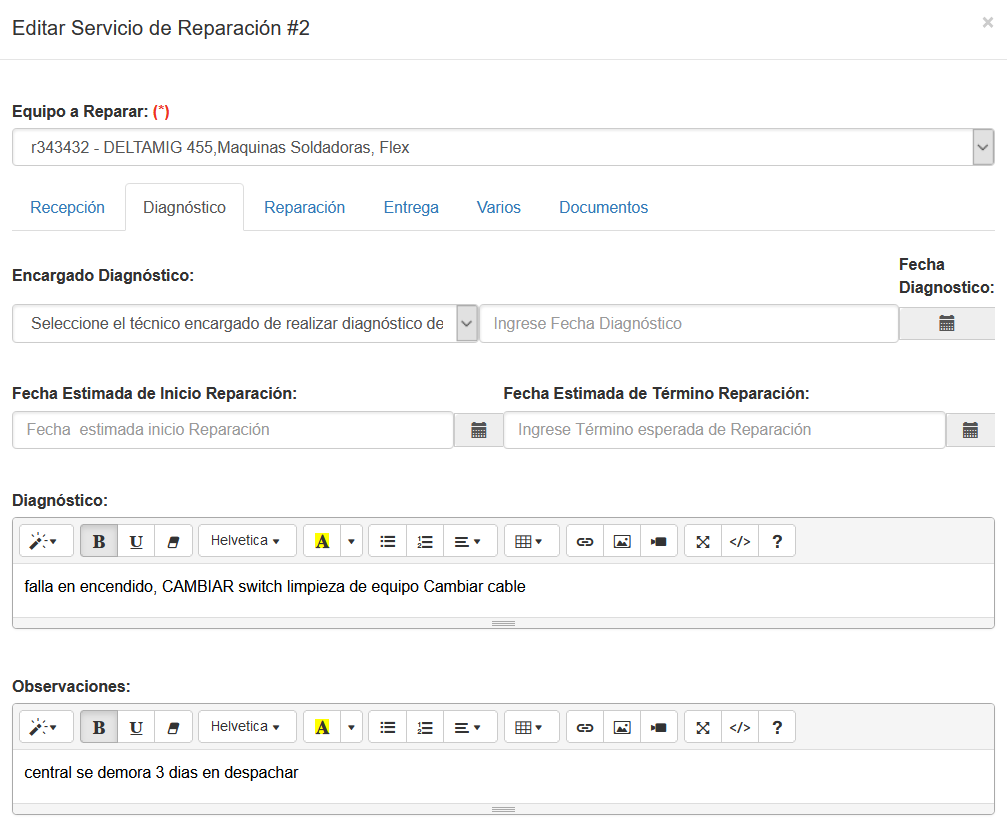This screenshot has height=837, width=1007.
Task: Add unordered list in Observaciones editor
Action: click(388, 727)
